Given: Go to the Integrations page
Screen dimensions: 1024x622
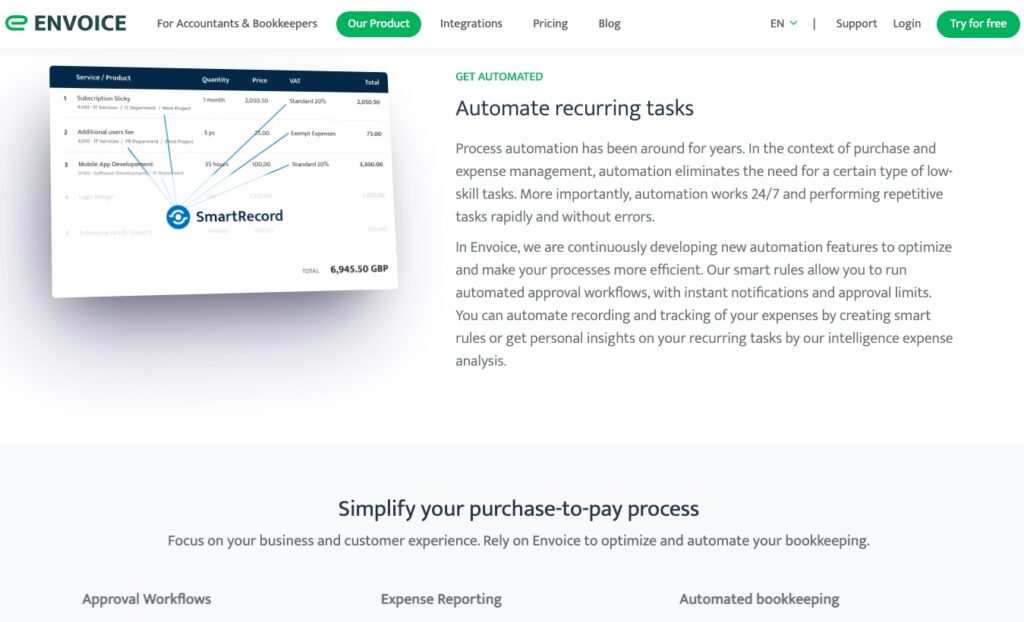Looking at the screenshot, I should tap(471, 24).
